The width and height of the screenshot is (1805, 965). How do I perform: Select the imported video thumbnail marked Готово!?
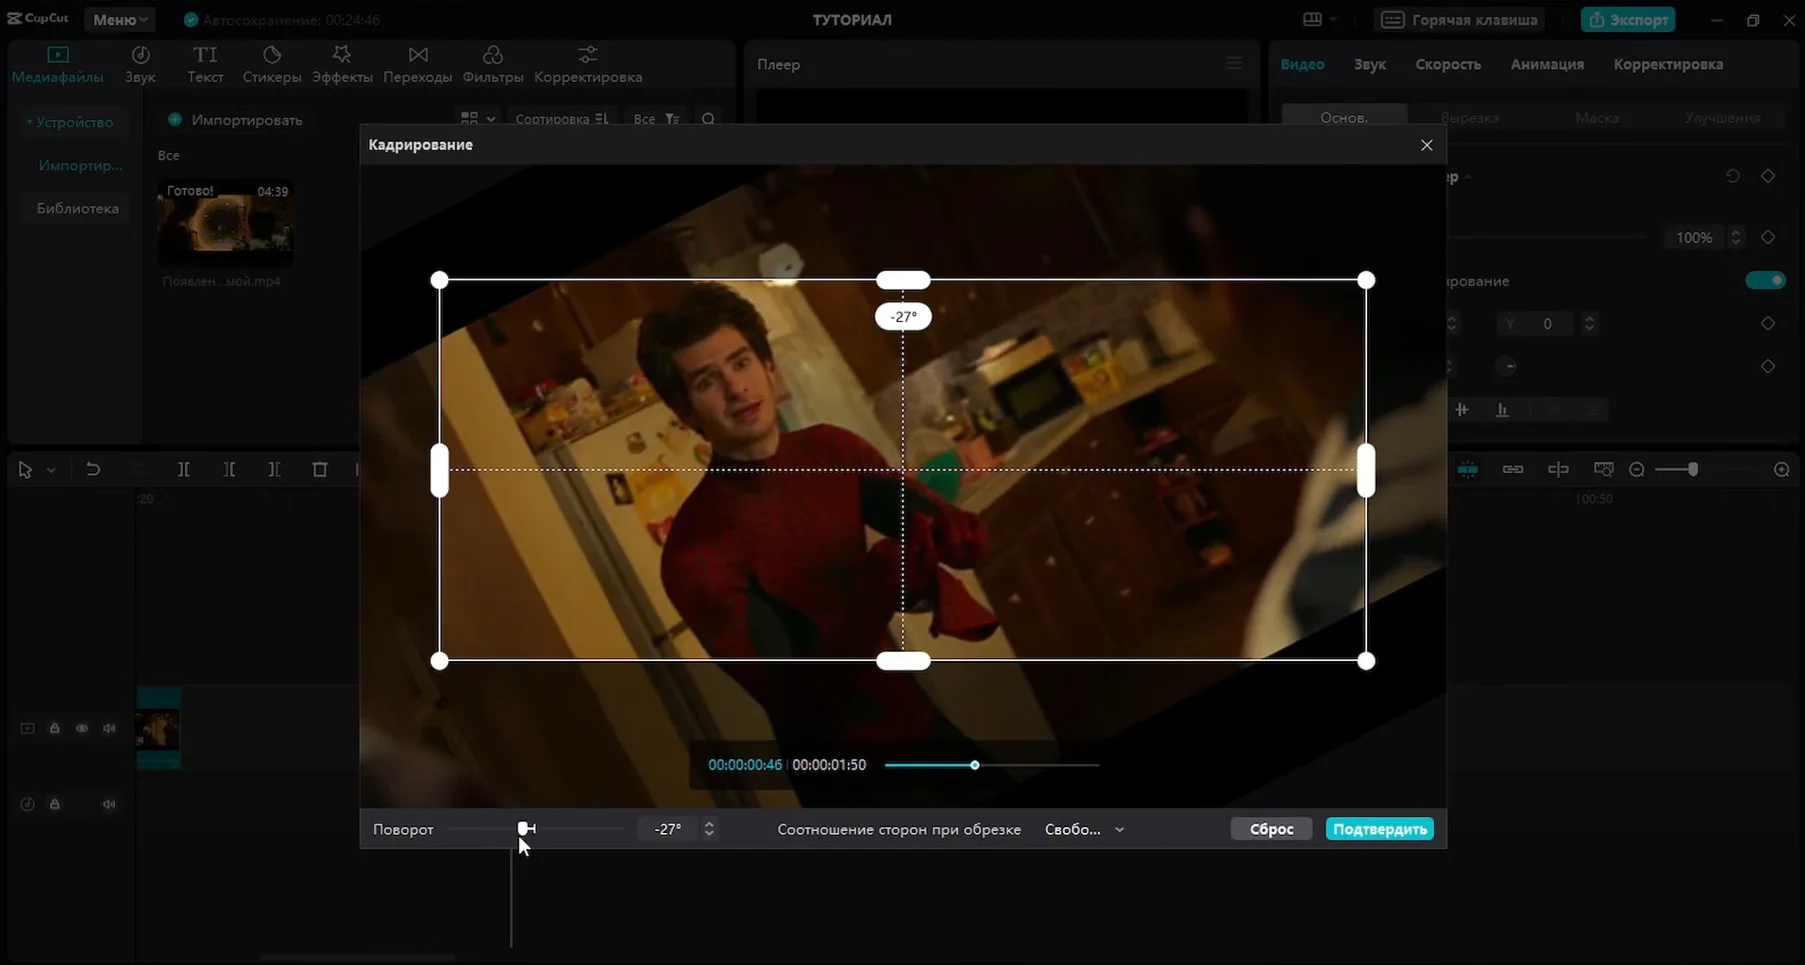click(225, 222)
